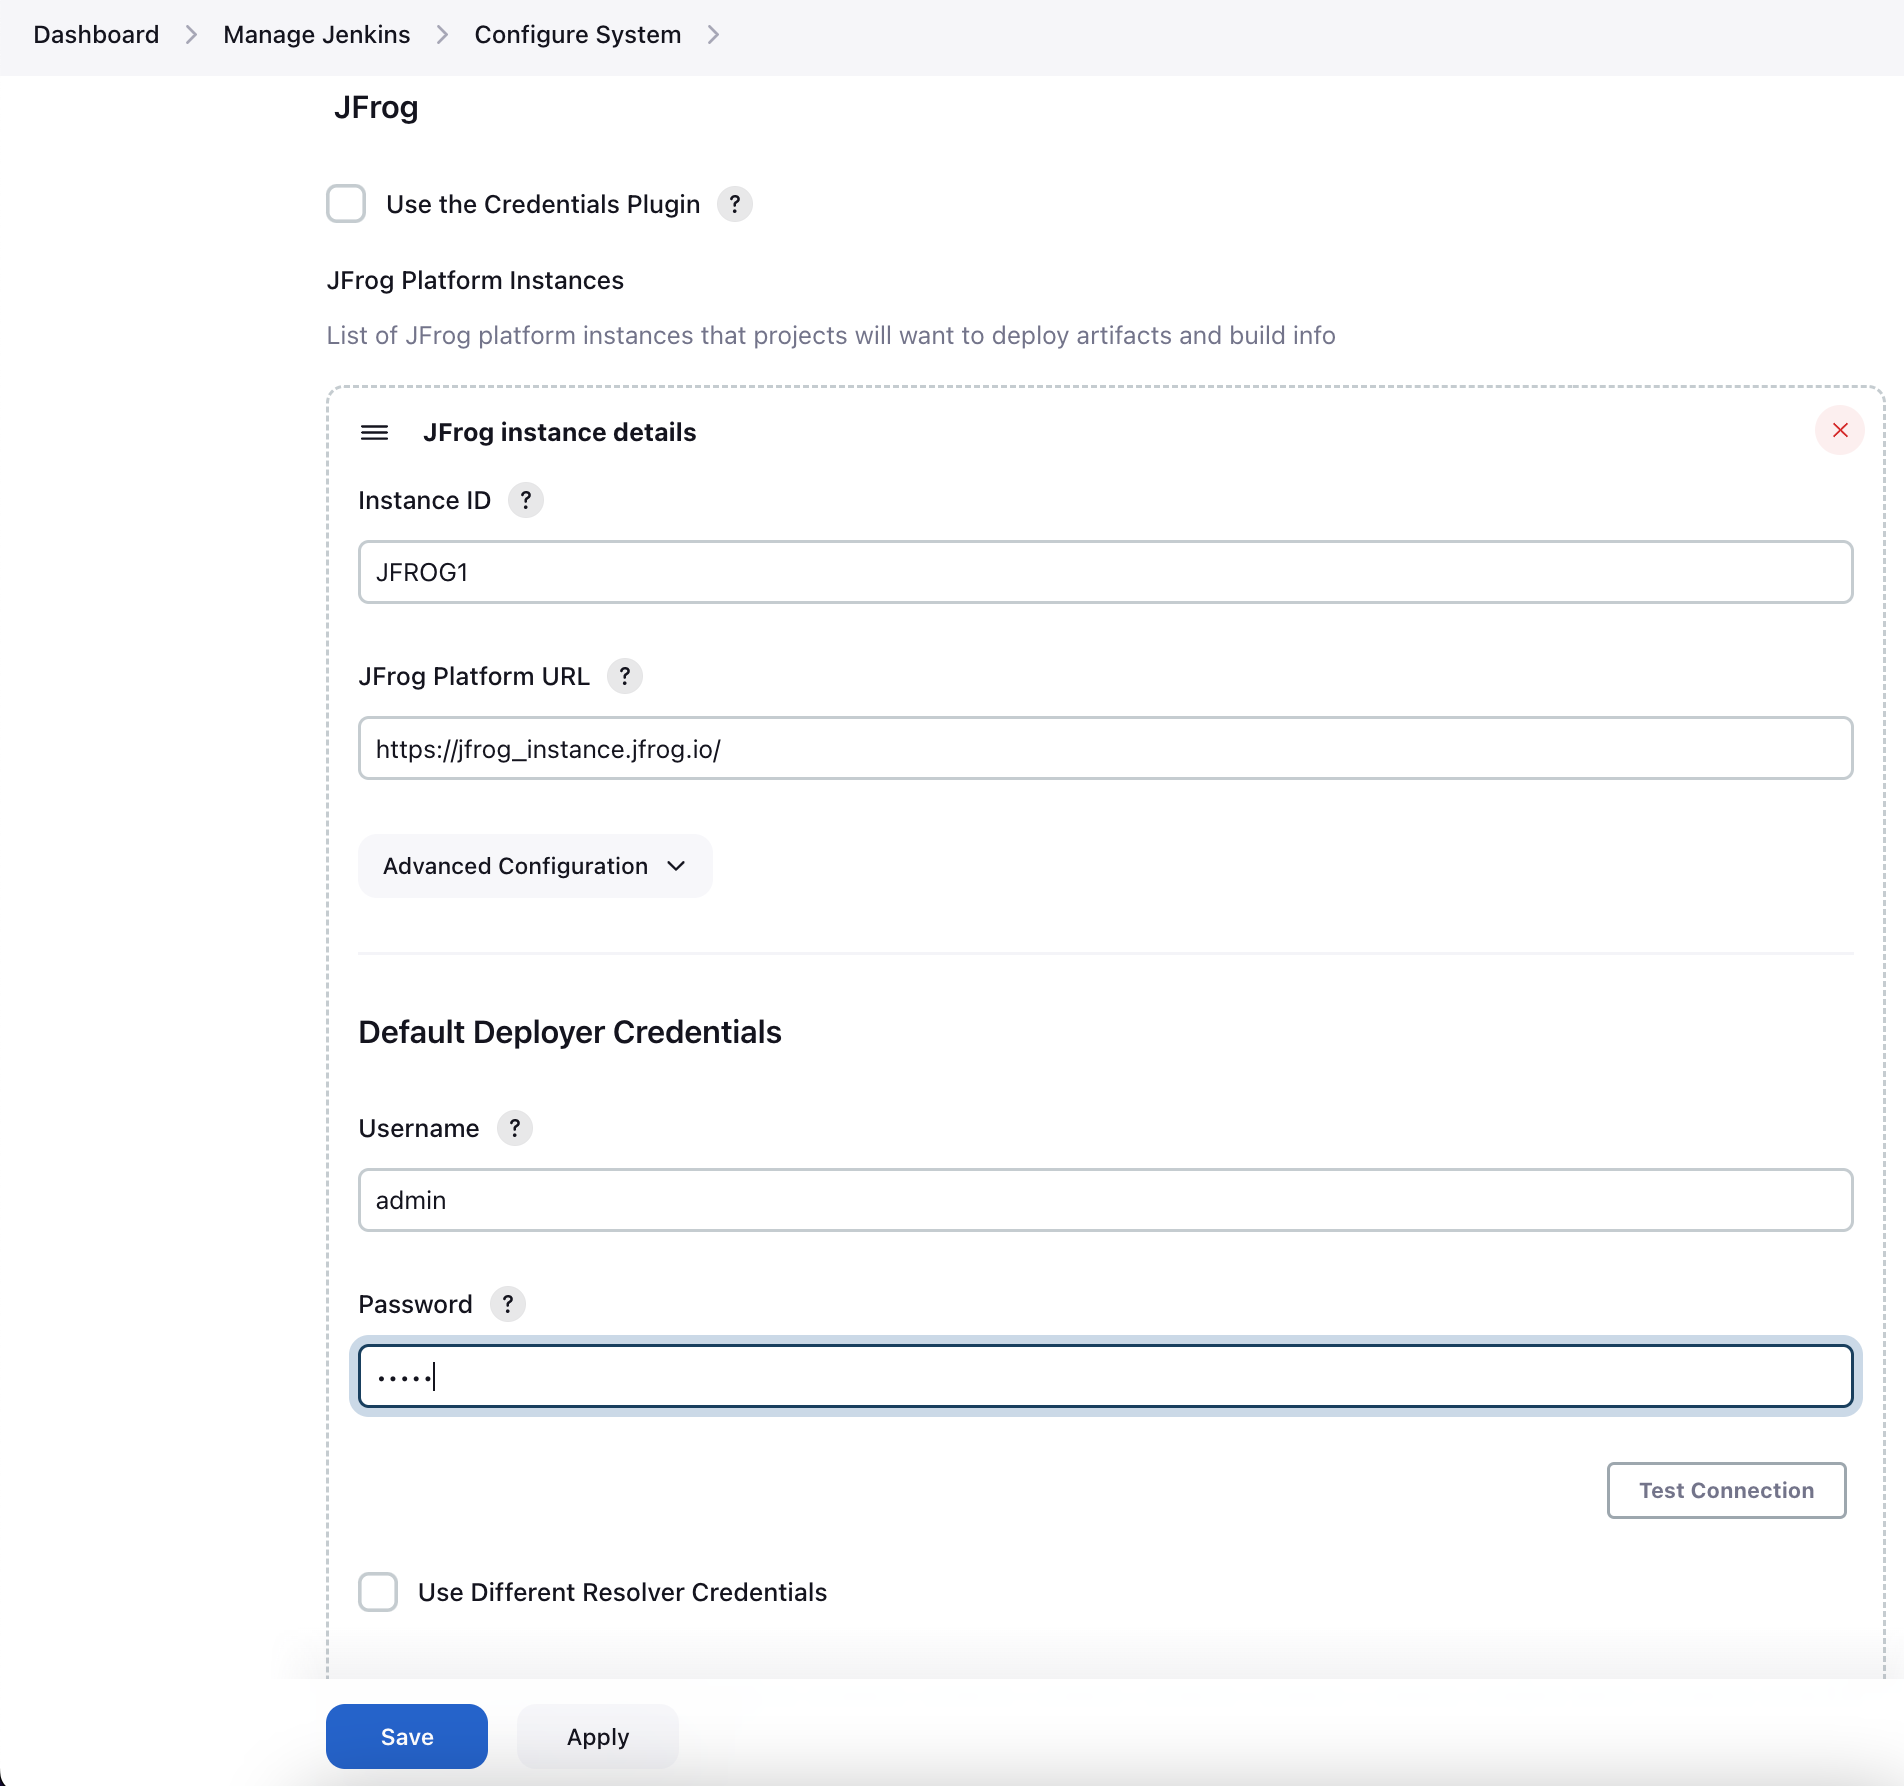Viewport: 1904px width, 1786px height.
Task: Expand Advanced Configuration
Action: 535,866
